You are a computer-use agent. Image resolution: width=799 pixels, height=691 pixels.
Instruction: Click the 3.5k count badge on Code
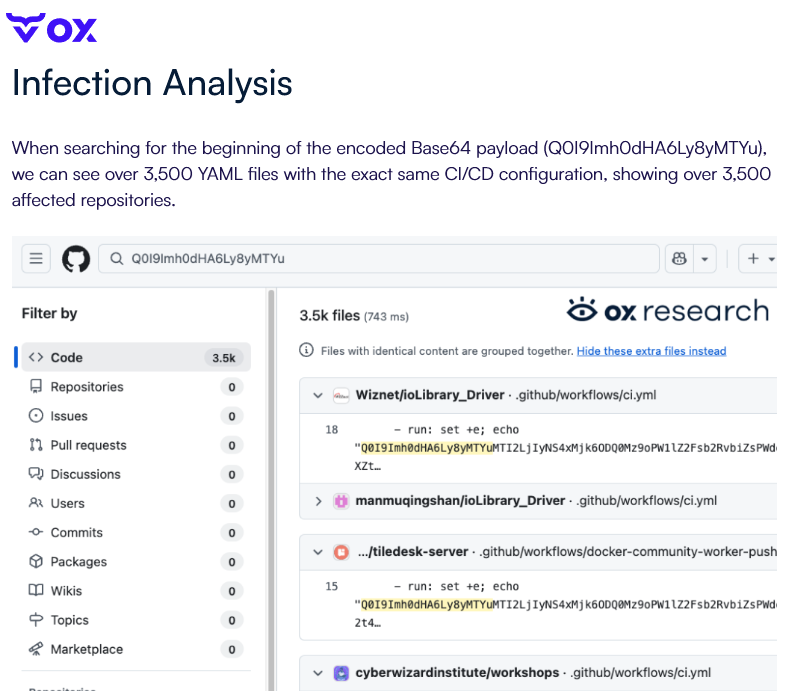[224, 358]
